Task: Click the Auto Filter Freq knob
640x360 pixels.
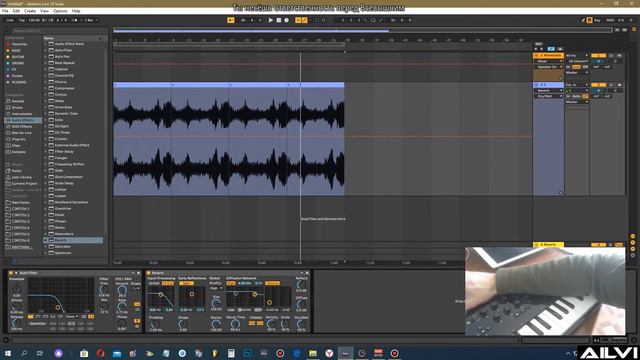Action: 104,289
